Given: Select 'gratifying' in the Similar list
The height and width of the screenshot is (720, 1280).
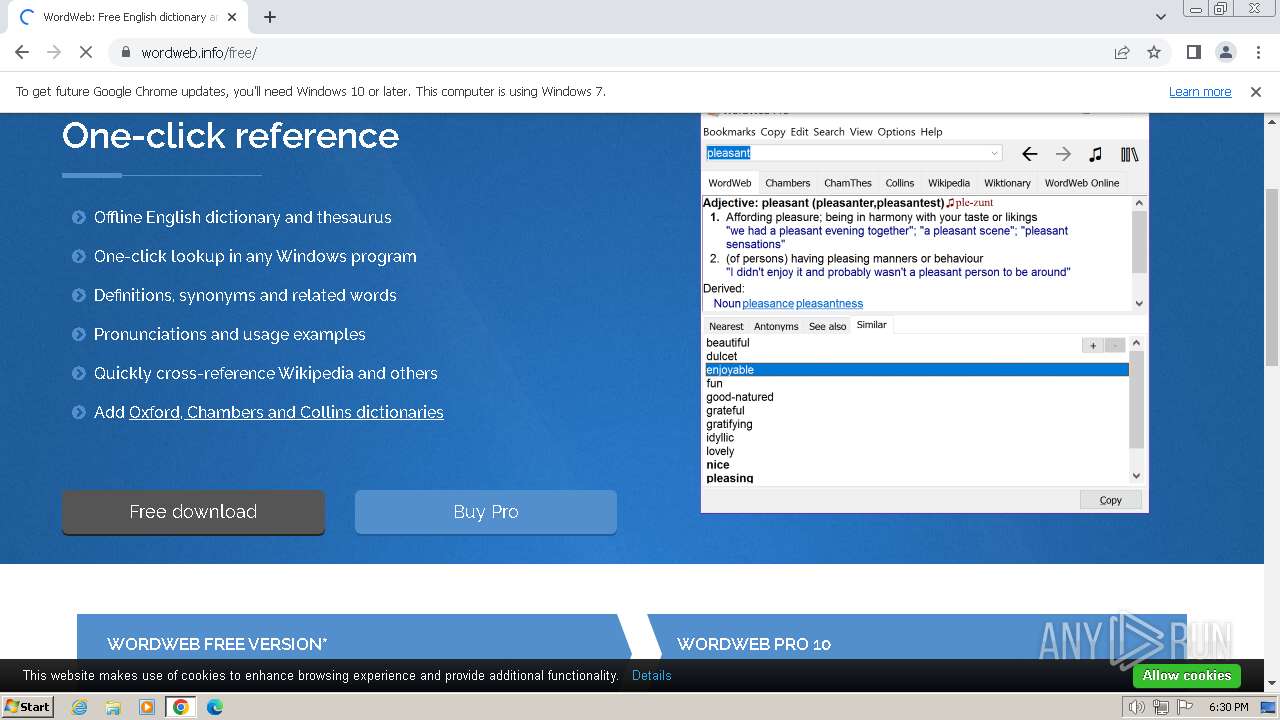Looking at the screenshot, I should pos(729,424).
